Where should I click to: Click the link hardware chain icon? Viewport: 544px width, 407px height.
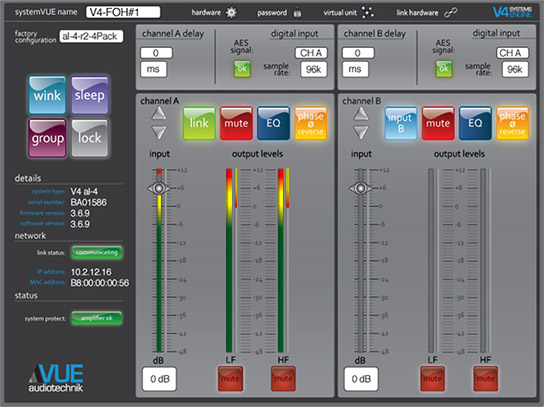pos(451,12)
